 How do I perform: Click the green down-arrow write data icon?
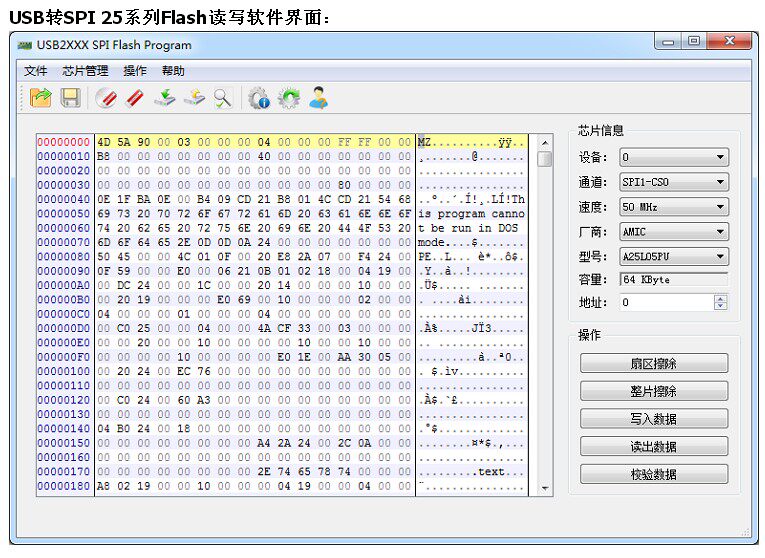pyautogui.click(x=165, y=98)
